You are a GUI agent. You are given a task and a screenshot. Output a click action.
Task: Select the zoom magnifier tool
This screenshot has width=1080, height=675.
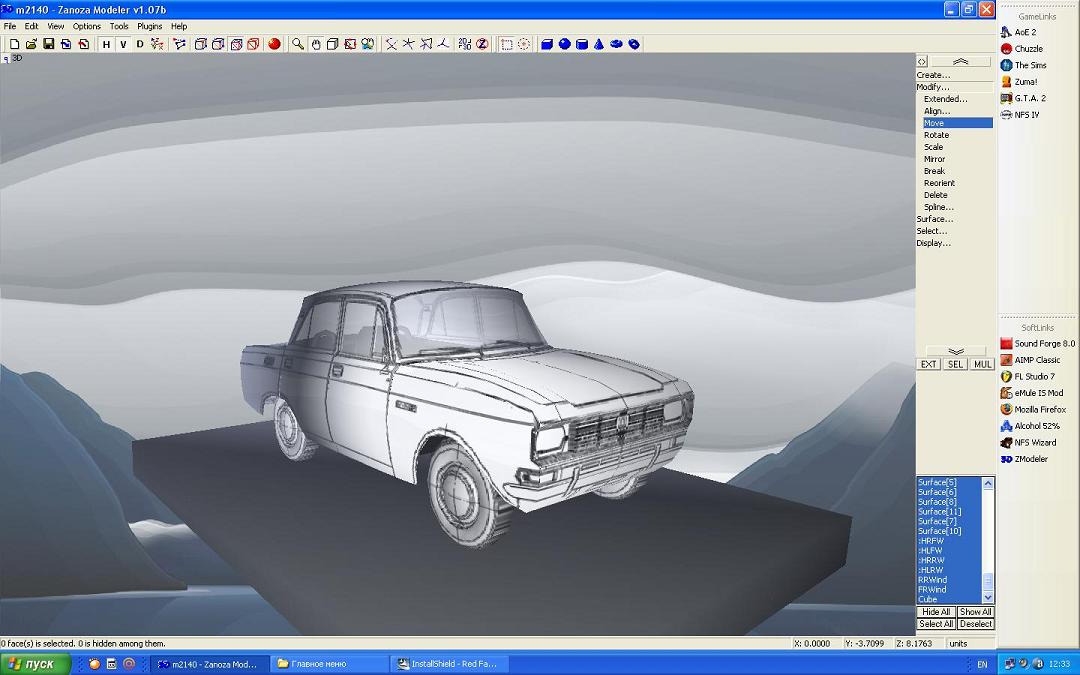point(298,44)
